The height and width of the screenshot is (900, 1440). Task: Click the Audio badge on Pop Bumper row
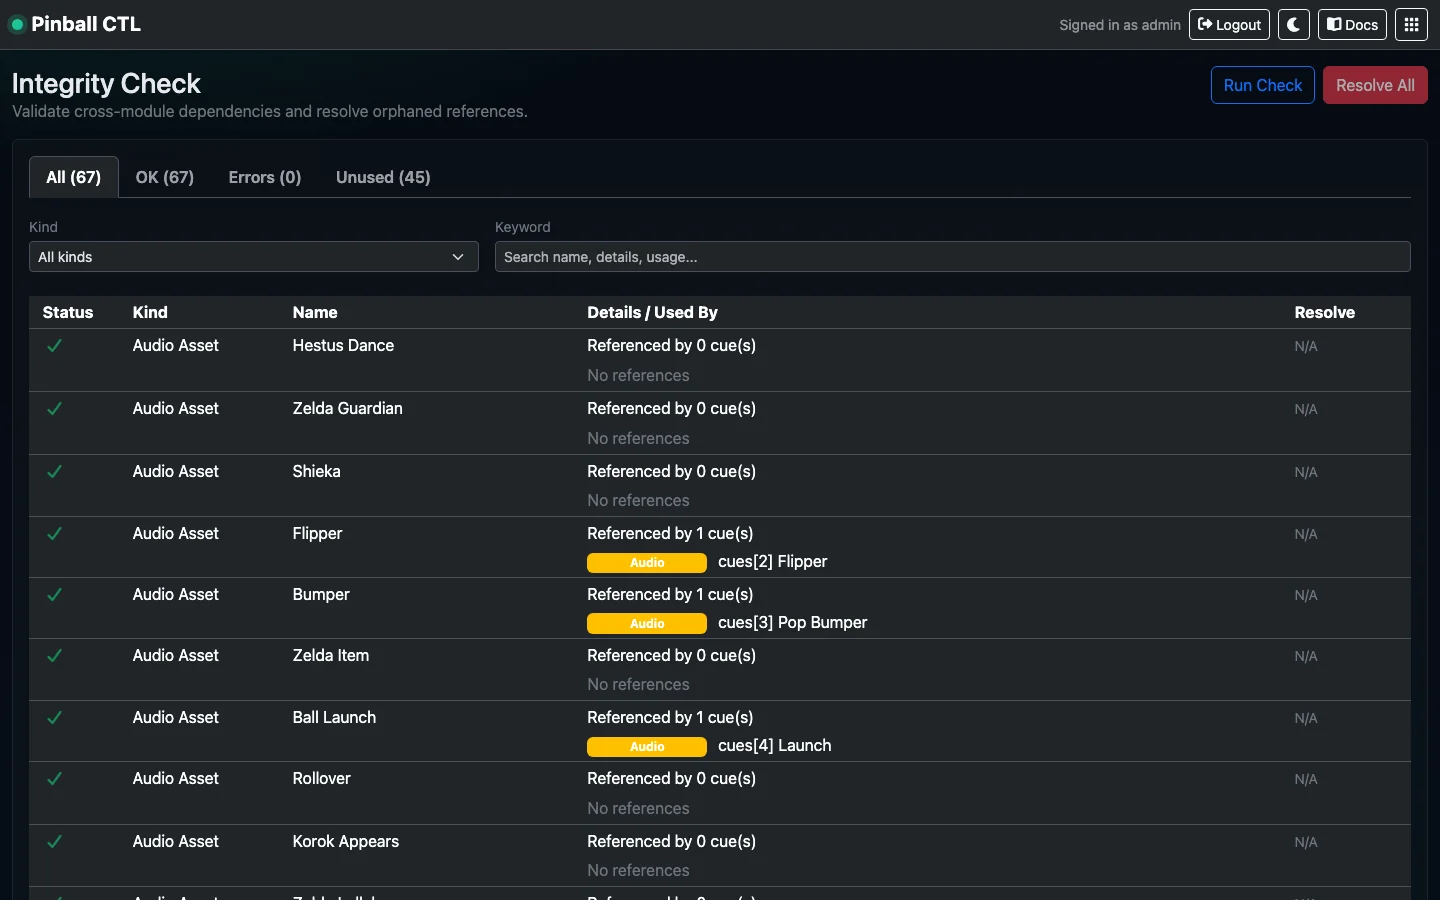coord(646,623)
